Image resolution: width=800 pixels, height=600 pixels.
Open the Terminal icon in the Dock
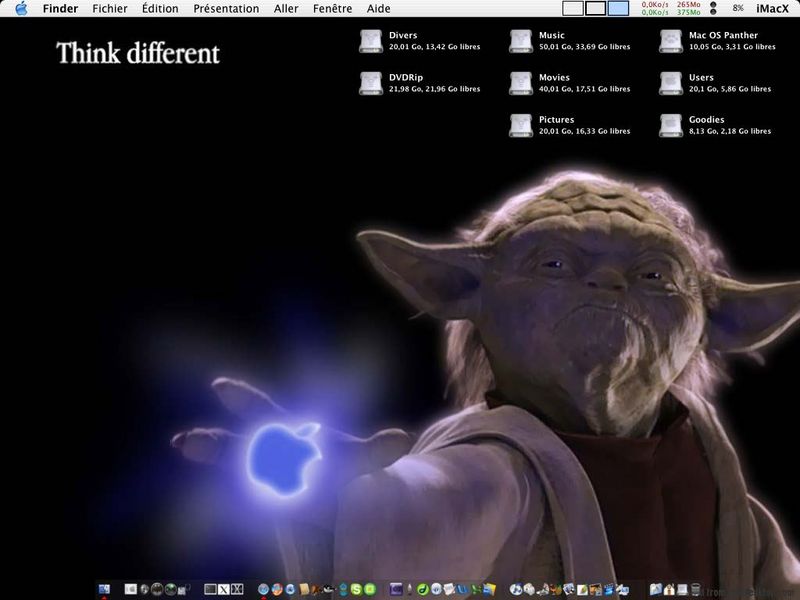click(210, 589)
